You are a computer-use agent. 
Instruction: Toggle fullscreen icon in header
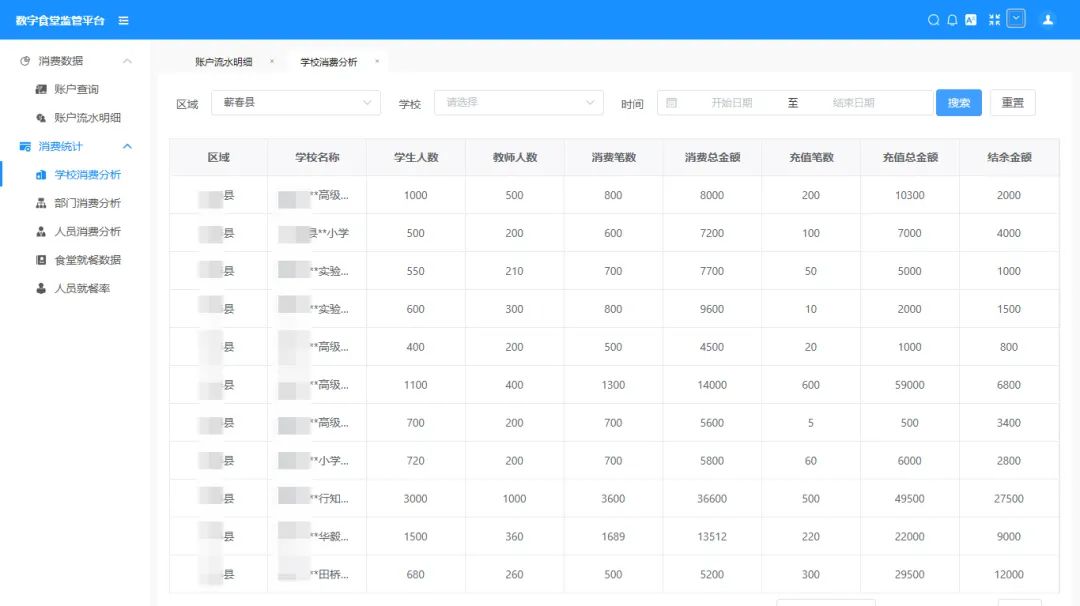point(994,20)
